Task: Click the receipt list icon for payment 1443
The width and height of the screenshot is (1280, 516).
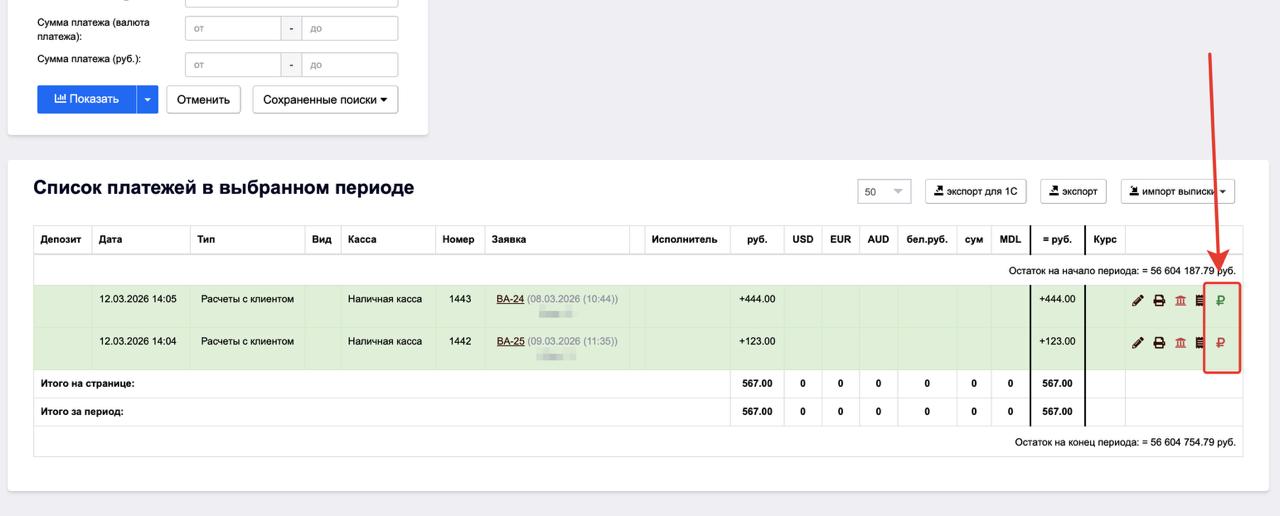Action: pyautogui.click(x=1200, y=300)
